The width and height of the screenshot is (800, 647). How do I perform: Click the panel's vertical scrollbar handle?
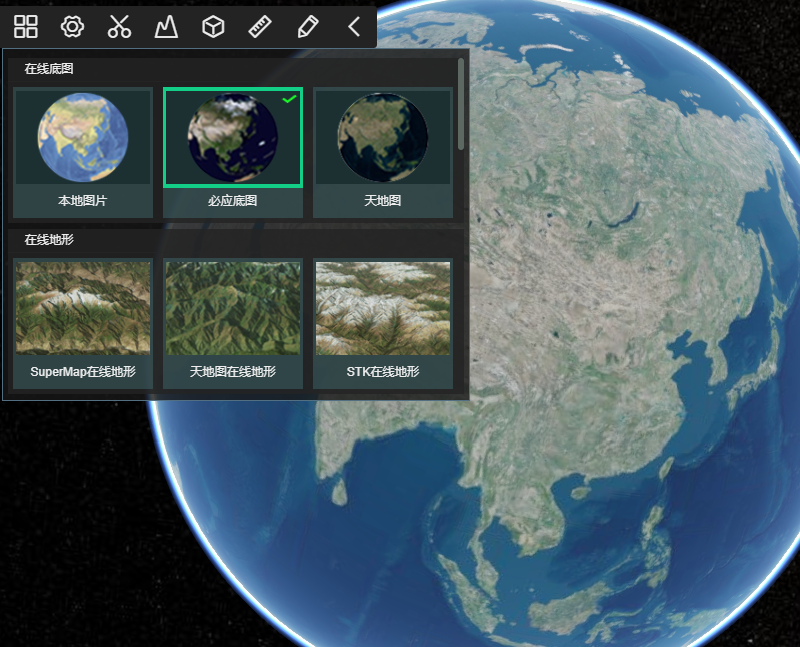(x=461, y=104)
